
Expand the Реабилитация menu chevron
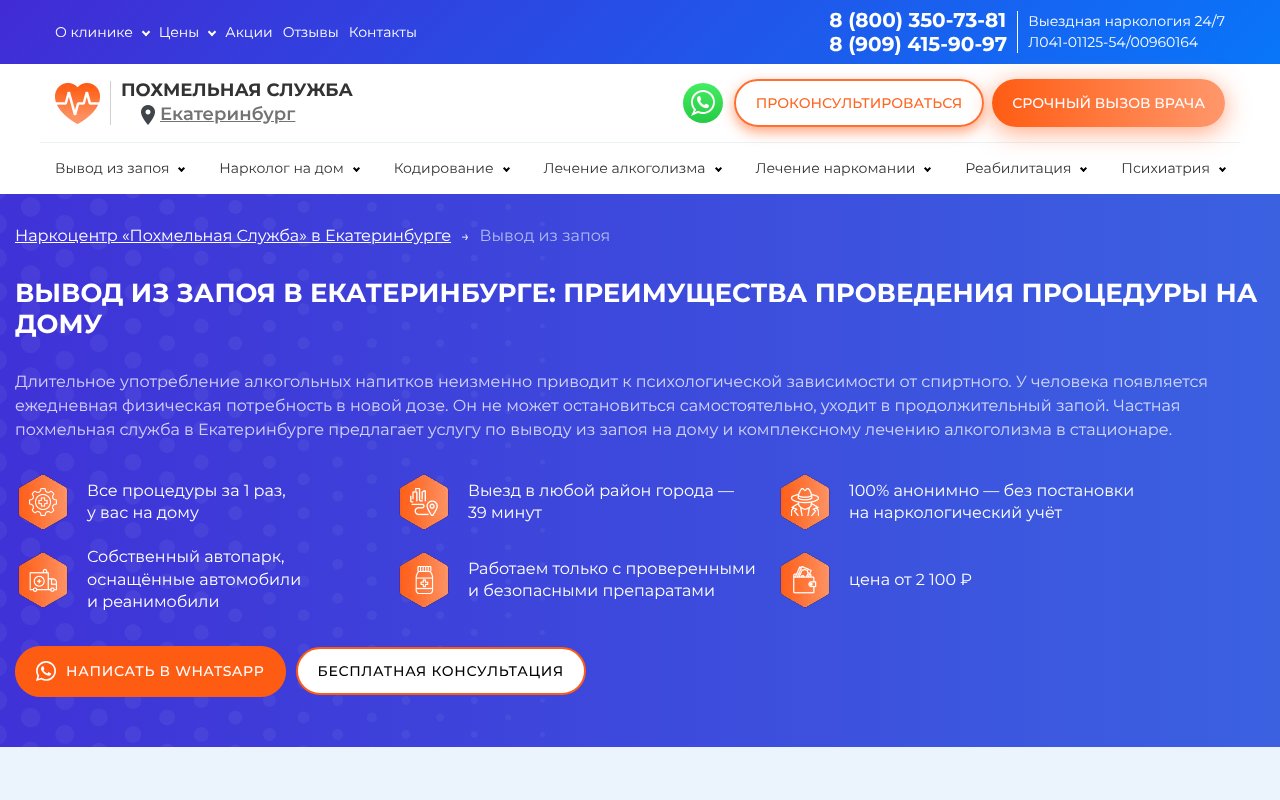tap(1084, 169)
